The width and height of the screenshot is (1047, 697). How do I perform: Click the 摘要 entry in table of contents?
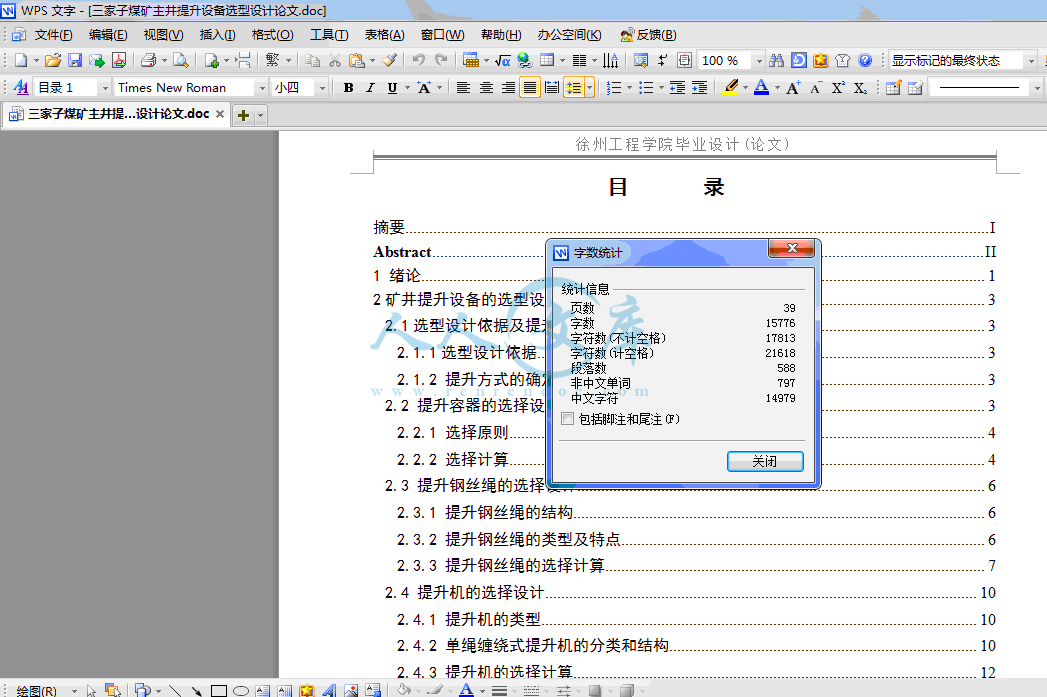pyautogui.click(x=389, y=228)
